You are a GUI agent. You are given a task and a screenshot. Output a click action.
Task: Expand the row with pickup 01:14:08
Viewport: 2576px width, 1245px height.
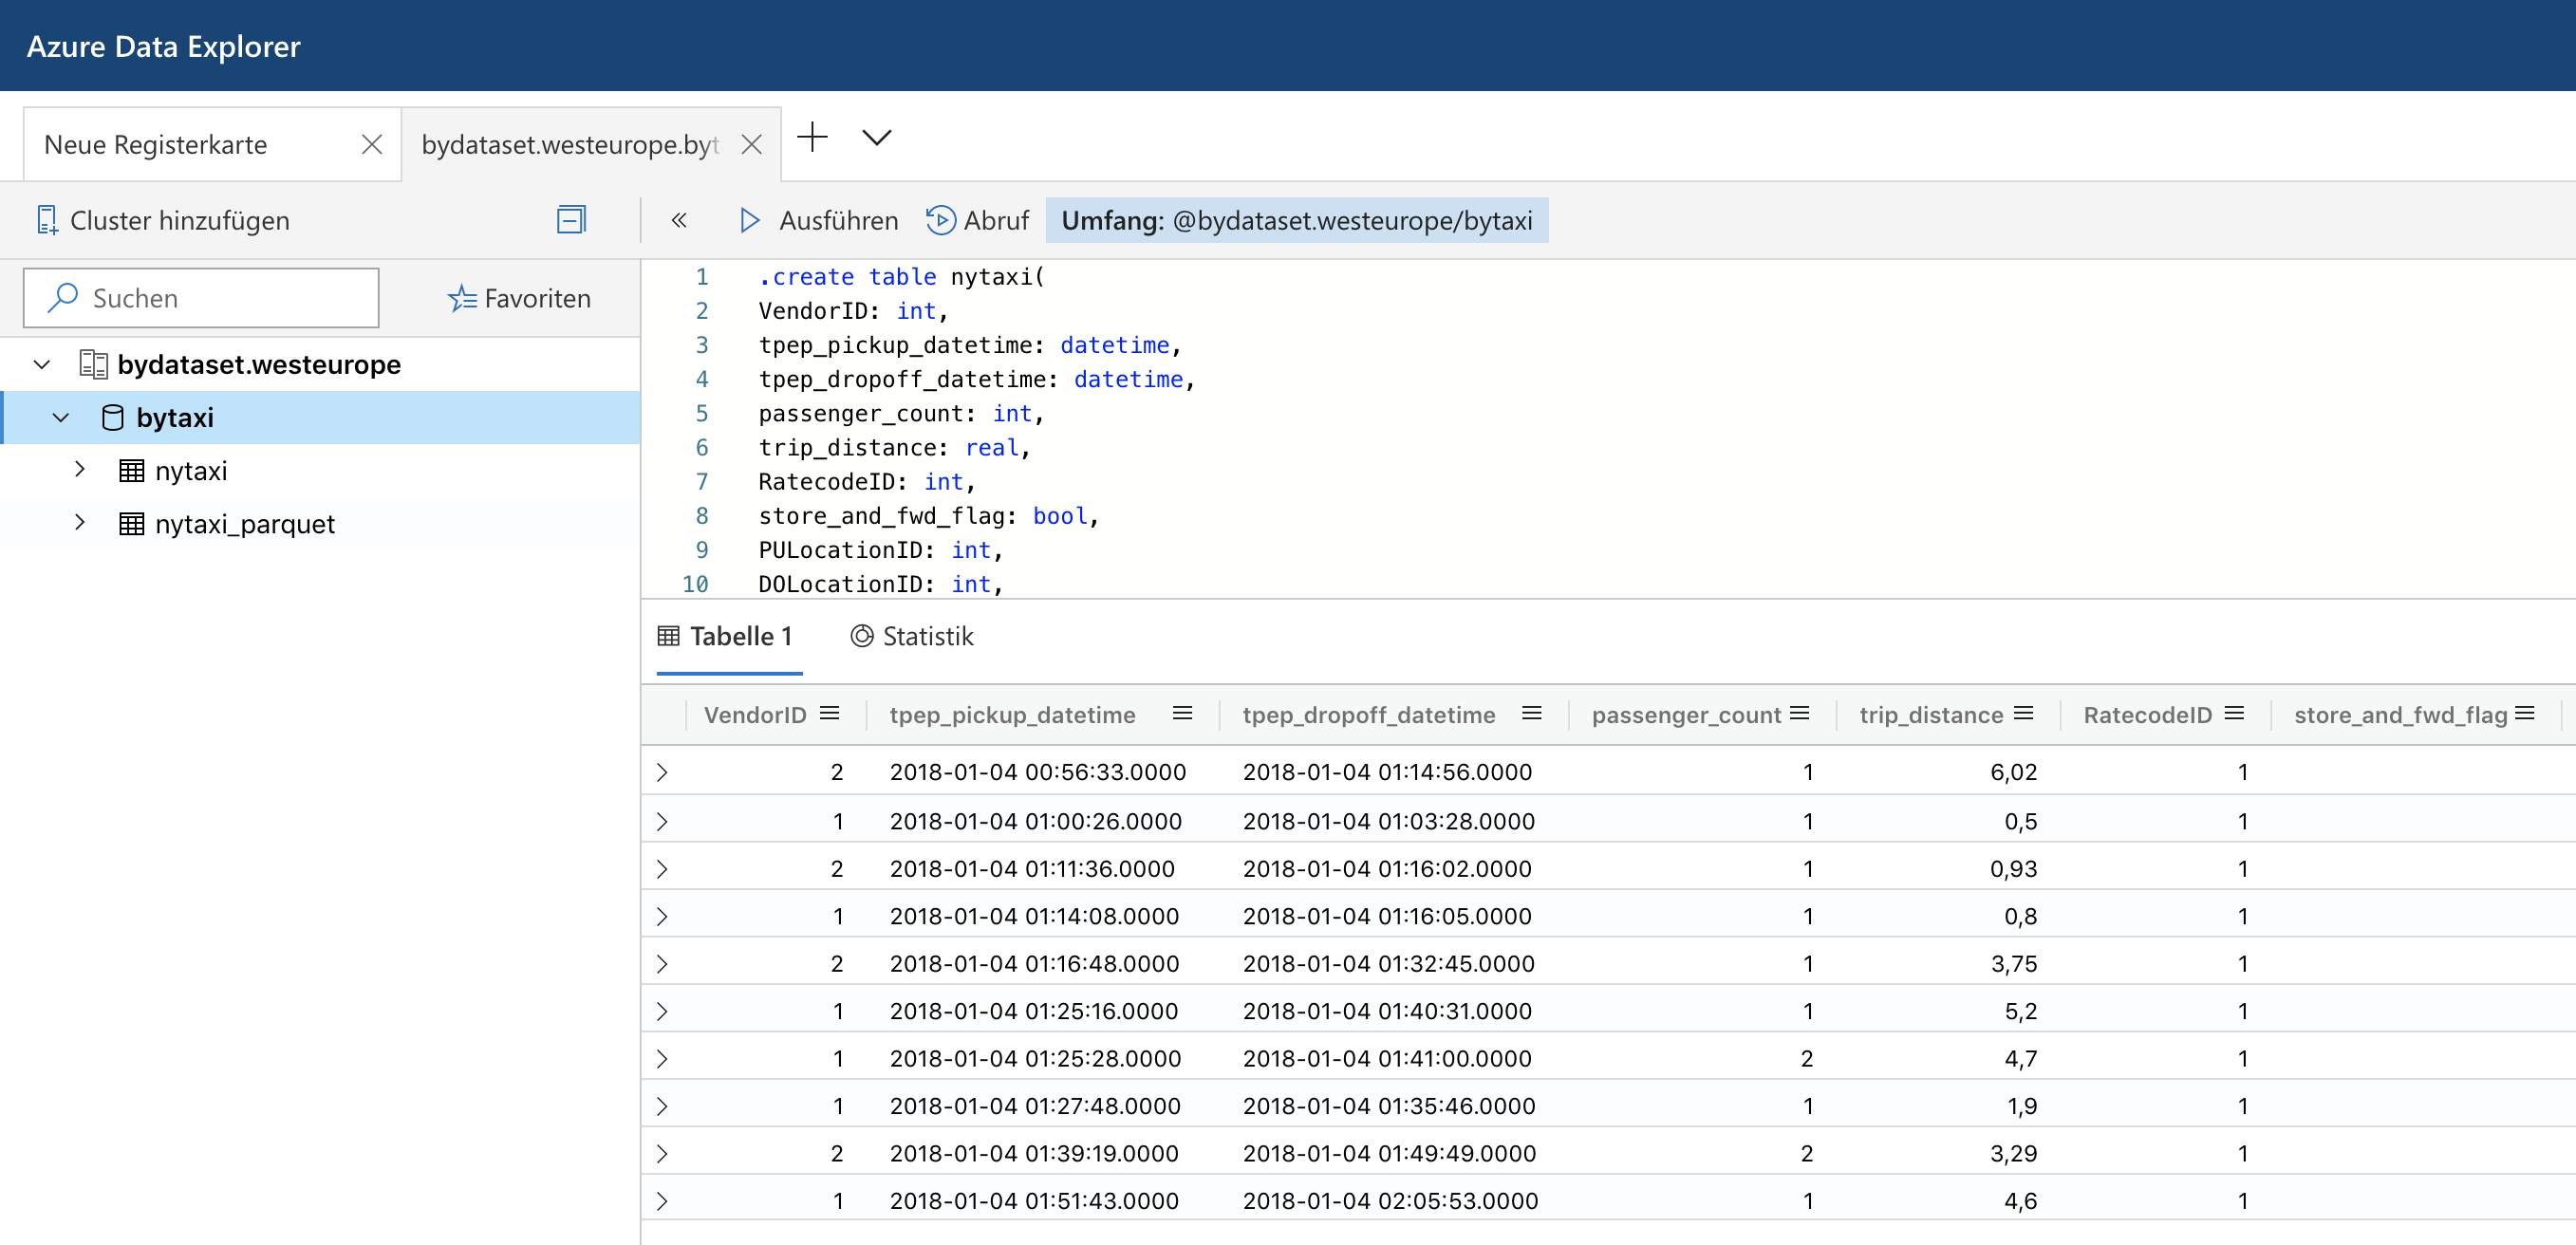[662, 916]
